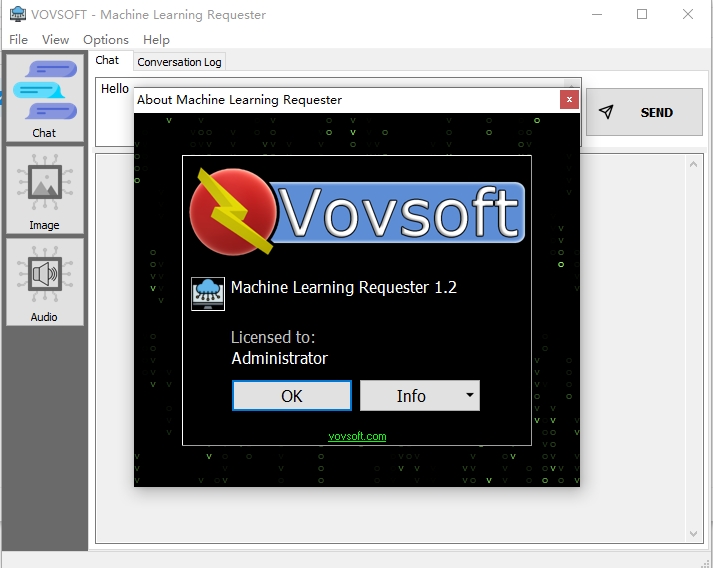Close the About Machine Learning Requester dialog

pos(569,100)
